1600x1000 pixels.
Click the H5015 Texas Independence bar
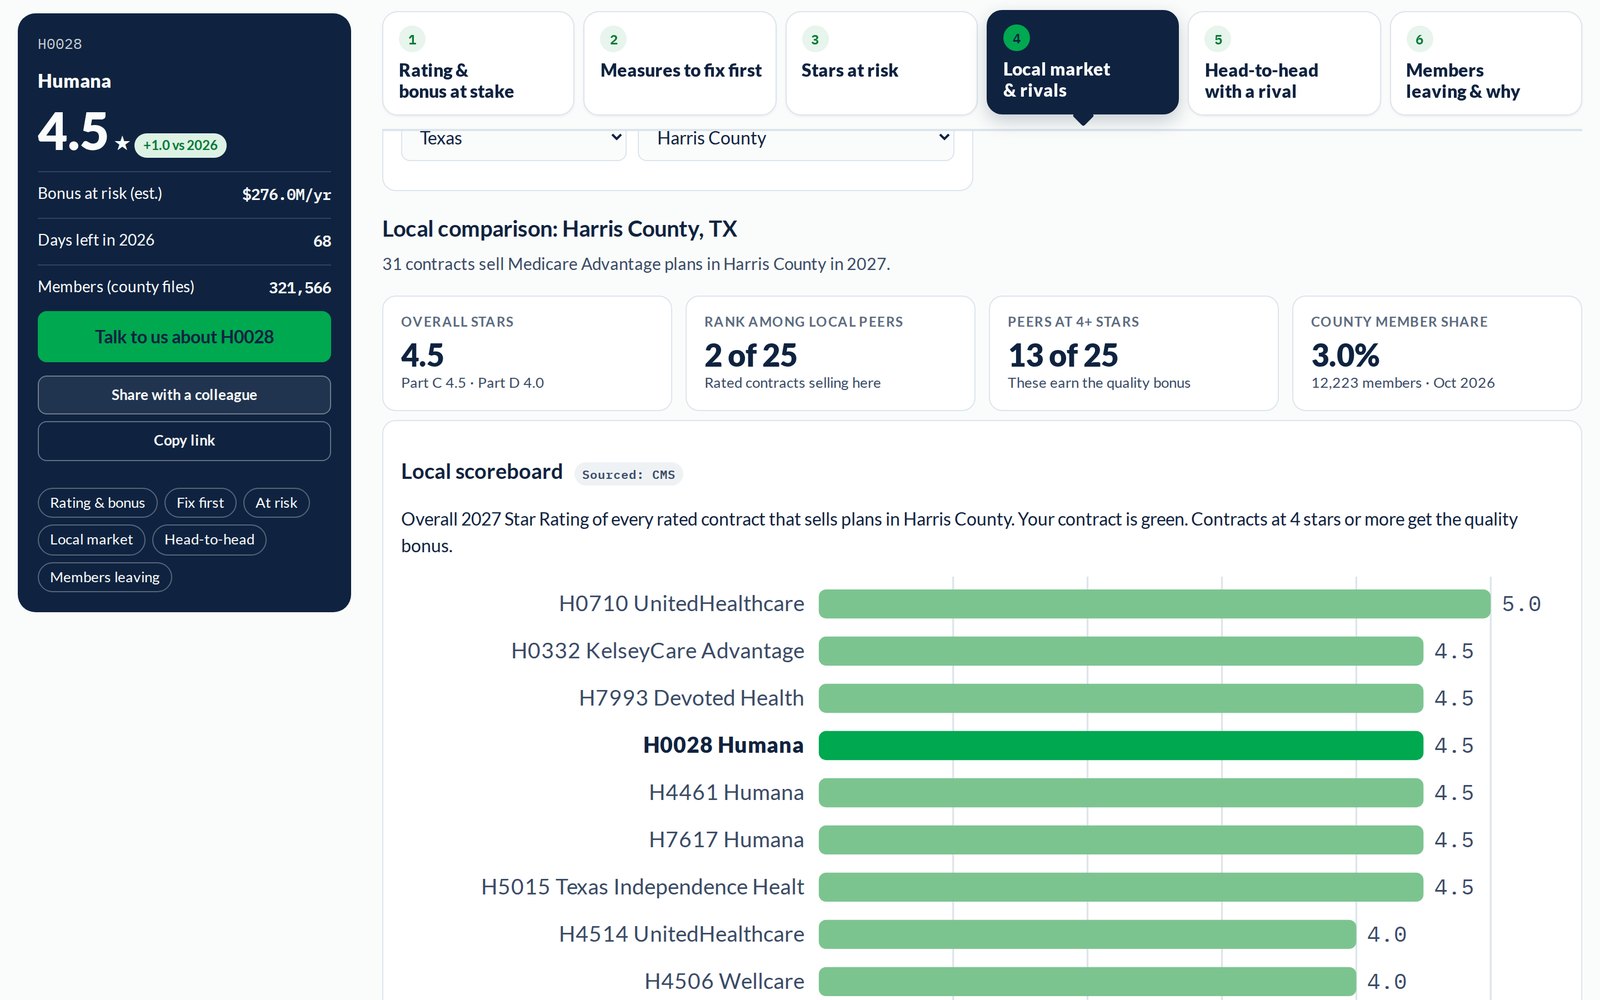coord(1121,887)
